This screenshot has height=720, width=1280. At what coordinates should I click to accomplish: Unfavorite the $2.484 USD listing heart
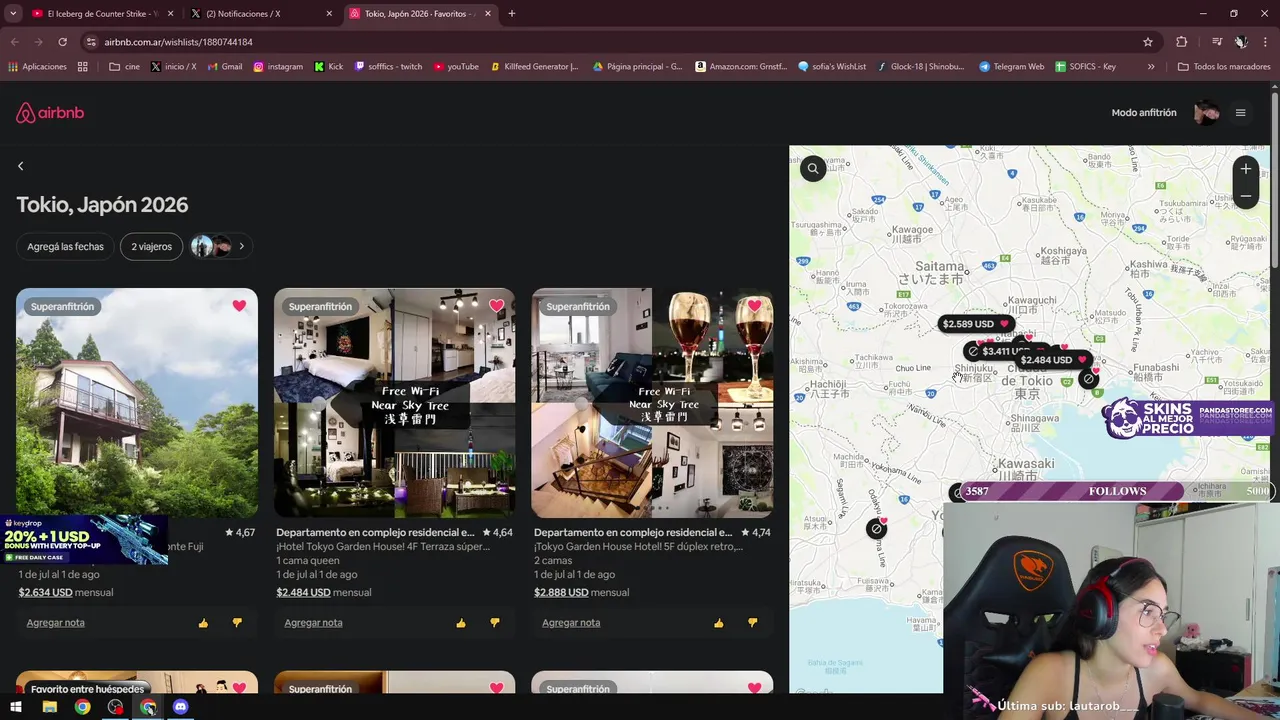coord(496,306)
